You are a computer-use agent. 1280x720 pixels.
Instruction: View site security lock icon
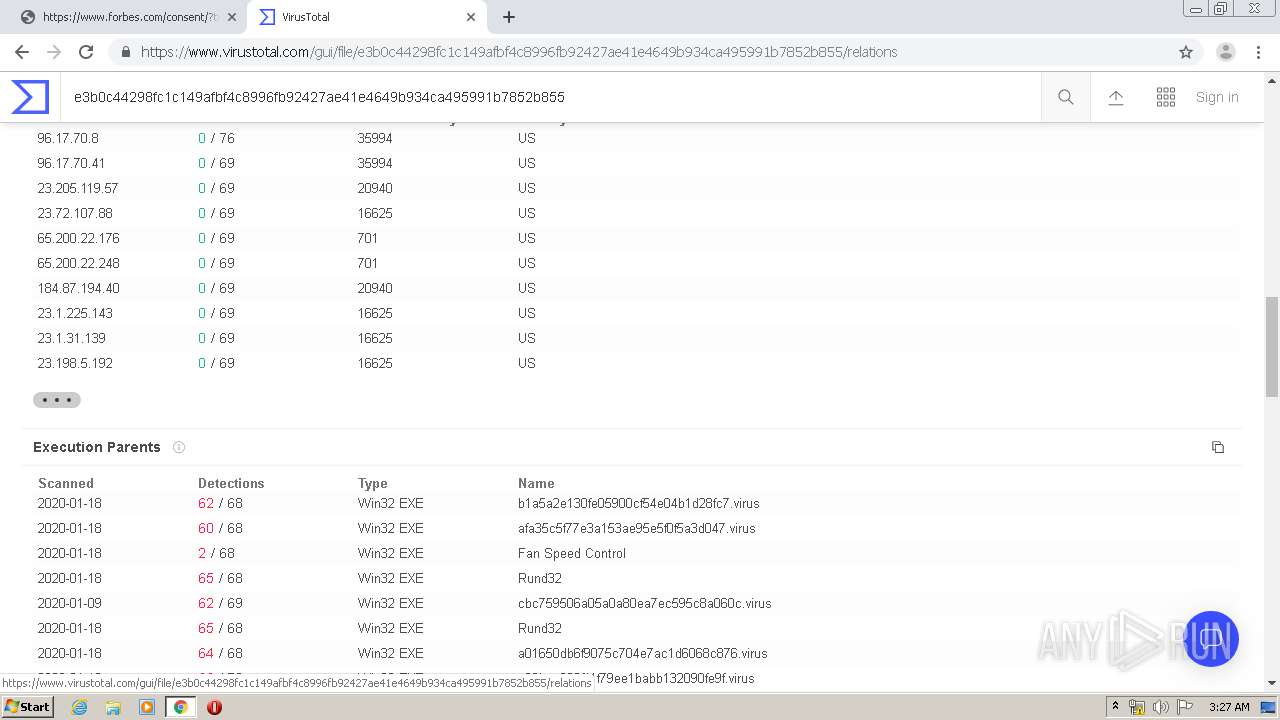126,52
